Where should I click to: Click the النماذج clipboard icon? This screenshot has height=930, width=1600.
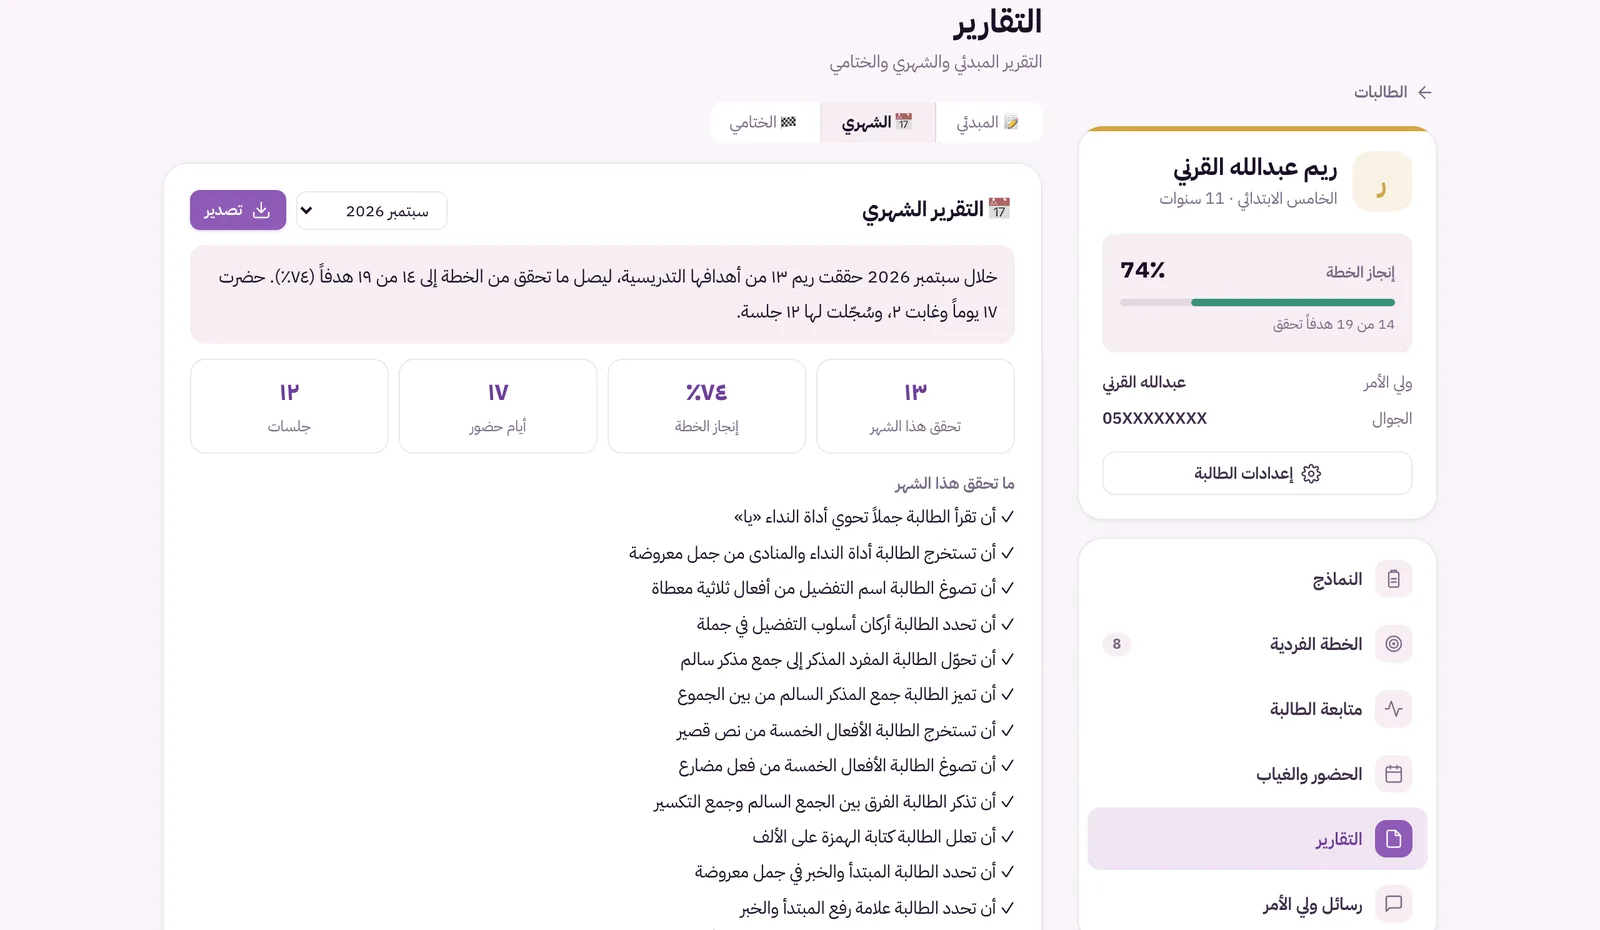[1394, 579]
